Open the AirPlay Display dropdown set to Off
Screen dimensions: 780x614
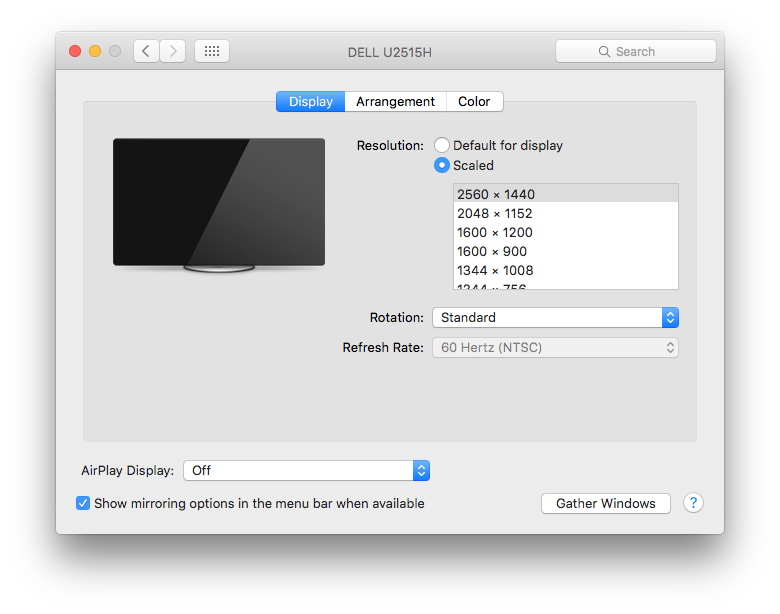[306, 470]
